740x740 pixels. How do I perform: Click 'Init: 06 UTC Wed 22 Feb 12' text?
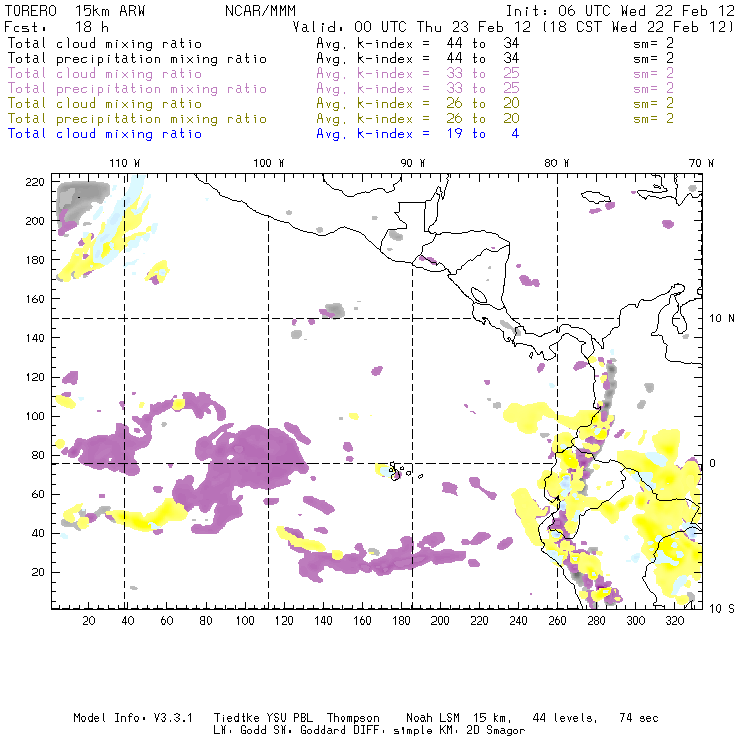(620, 11)
